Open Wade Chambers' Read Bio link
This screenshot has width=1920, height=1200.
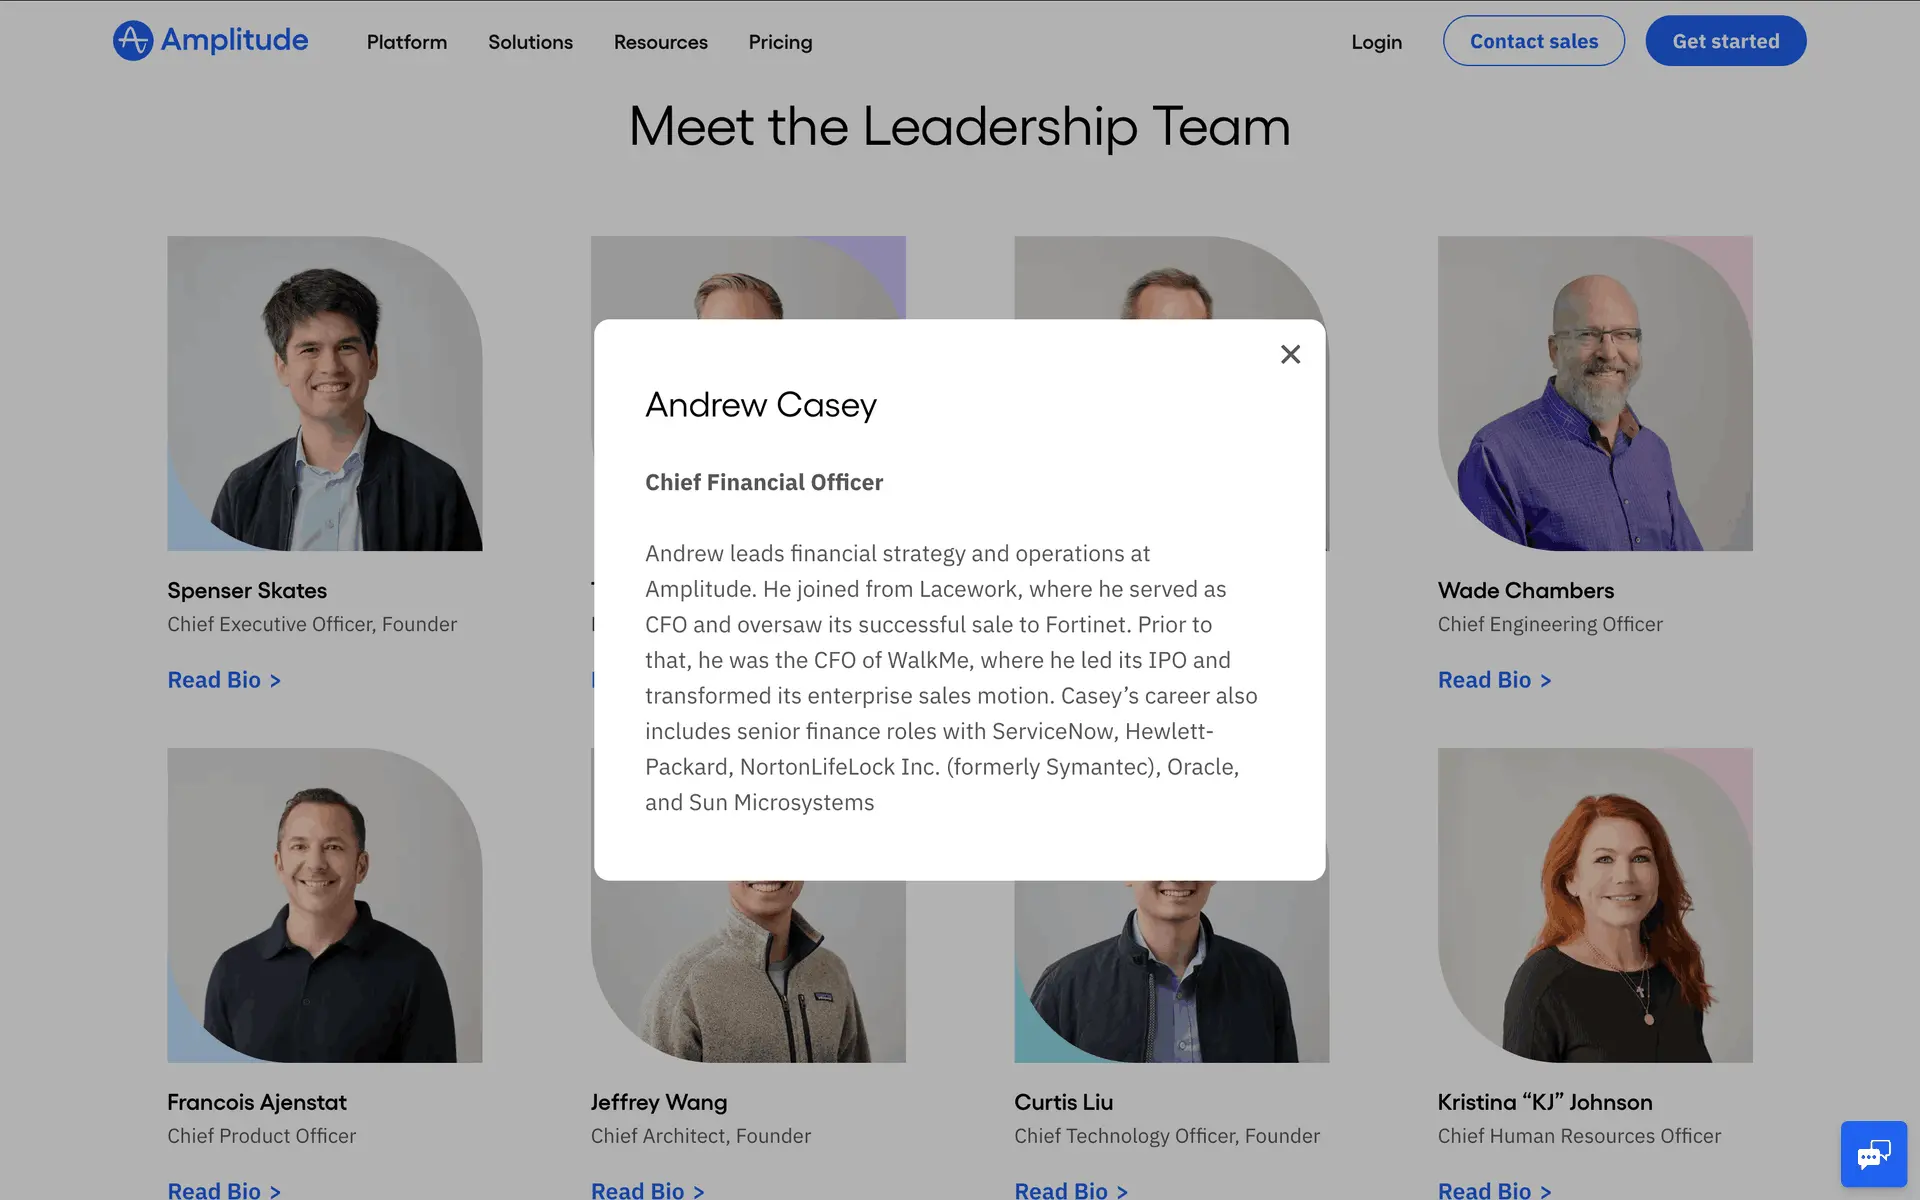(1494, 680)
